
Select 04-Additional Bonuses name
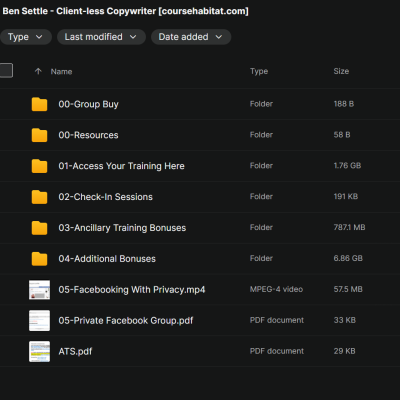(107, 259)
